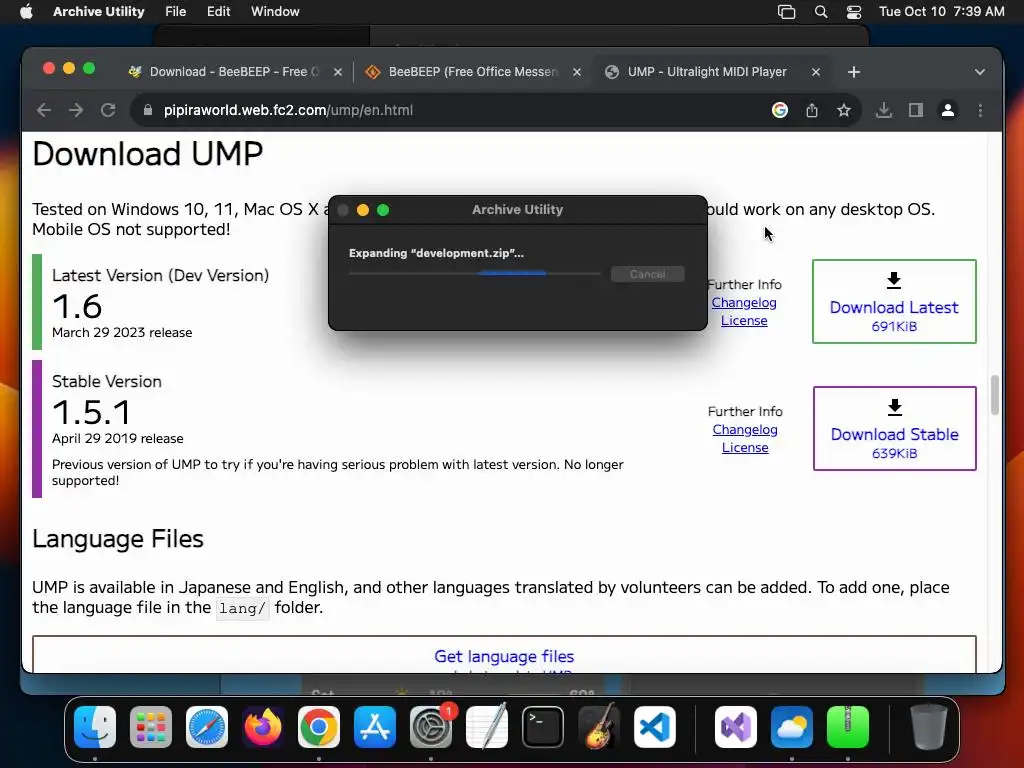This screenshot has height=768, width=1024.
Task: Click Download Stable 639KiB button
Action: (895, 428)
